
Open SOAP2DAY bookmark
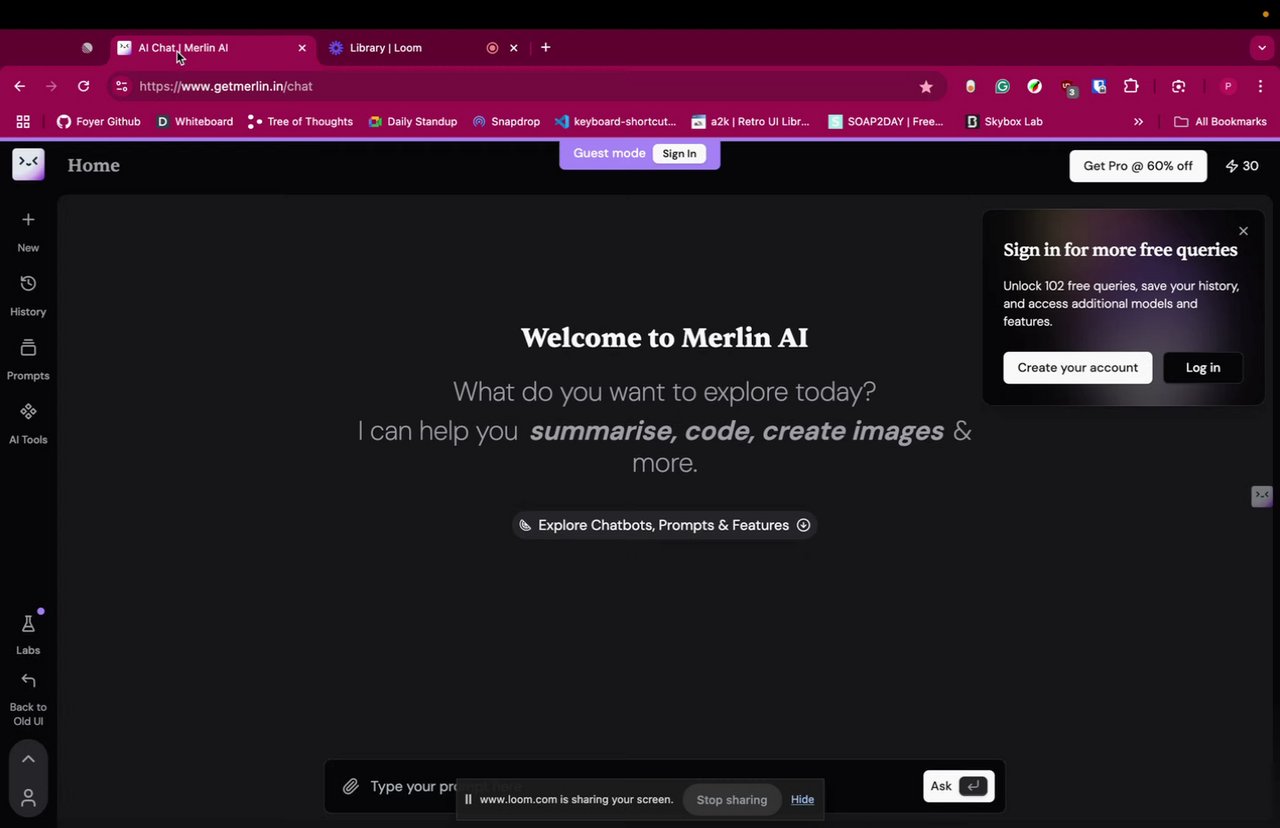click(x=886, y=122)
